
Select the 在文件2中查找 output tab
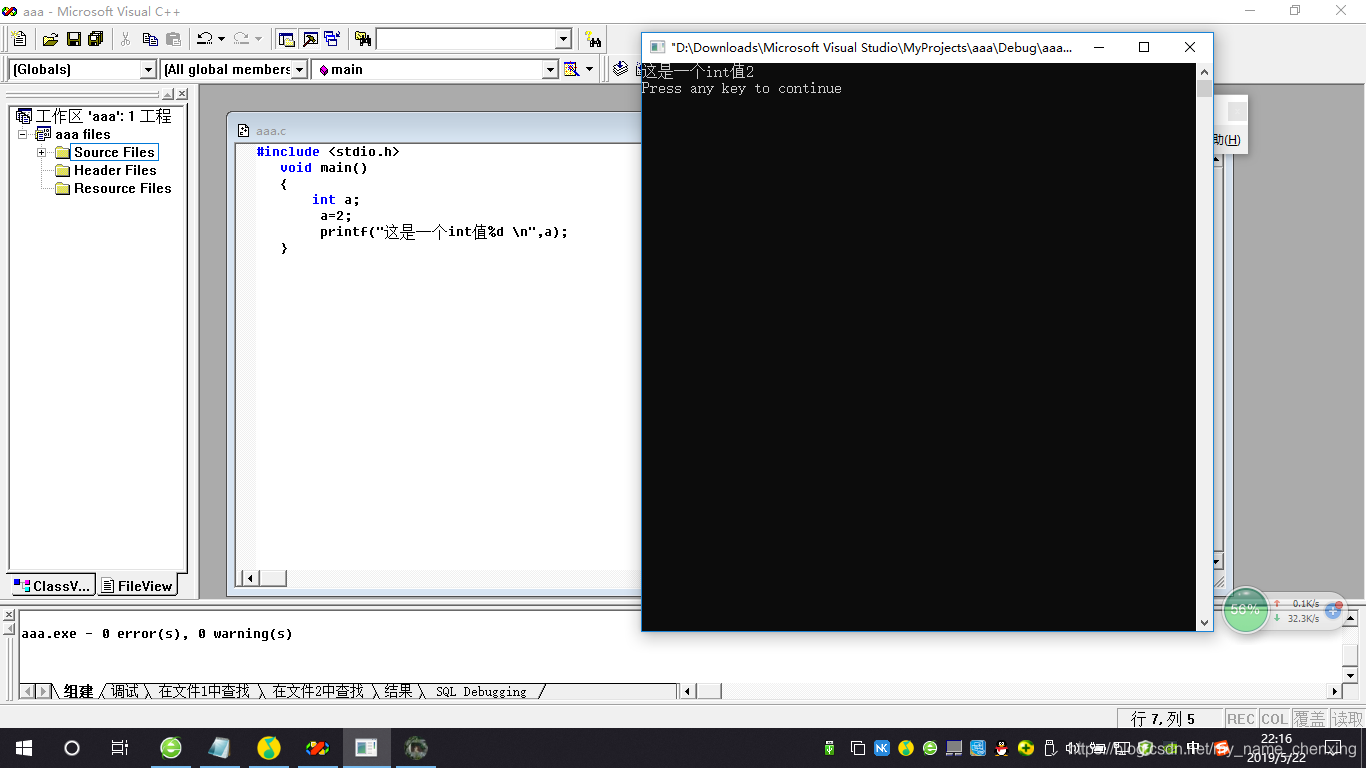318,691
